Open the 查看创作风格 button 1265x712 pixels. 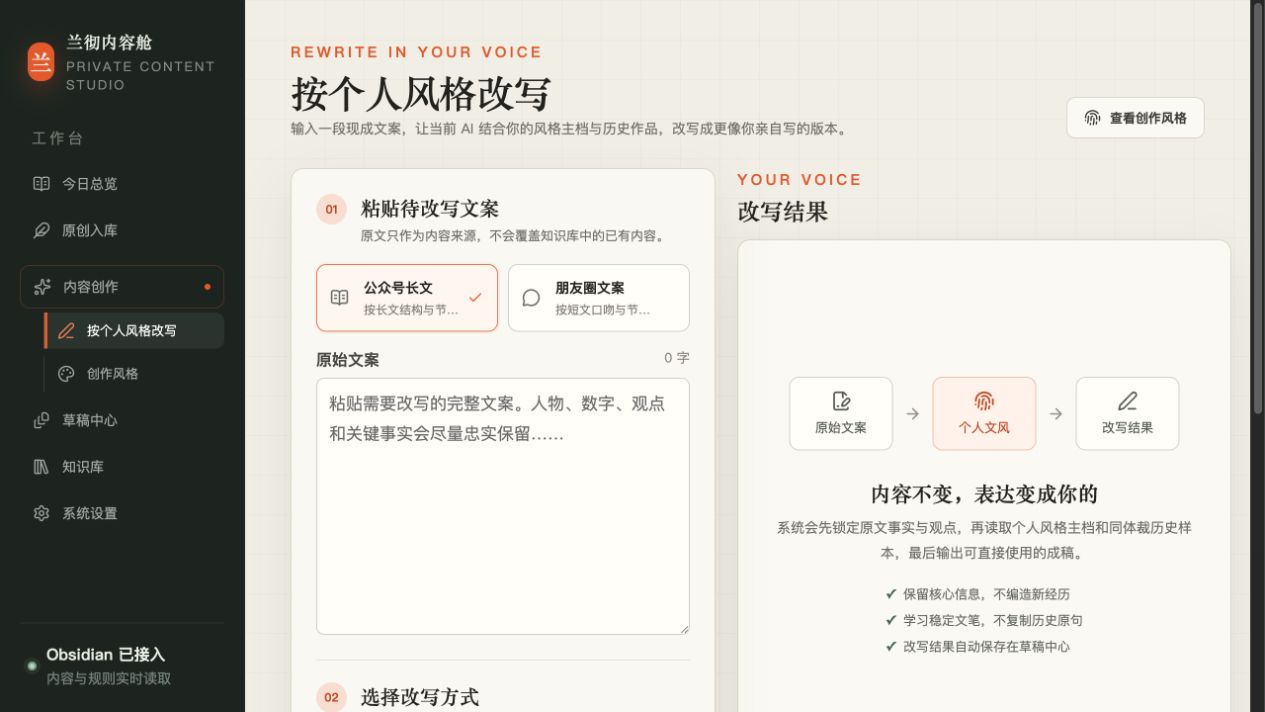[1135, 118]
